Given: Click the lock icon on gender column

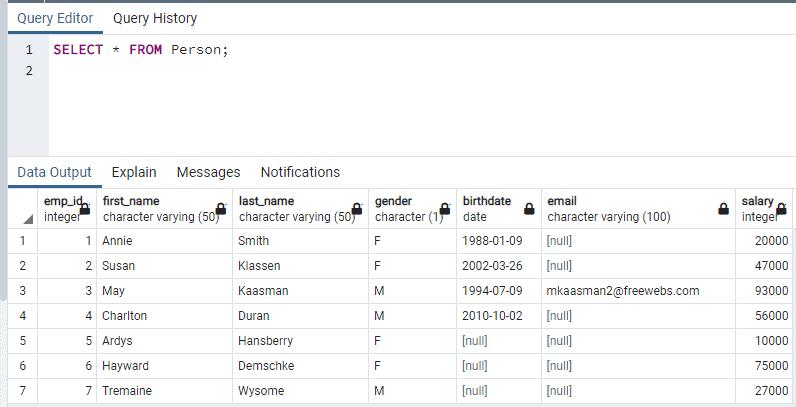Looking at the screenshot, I should pyautogui.click(x=445, y=209).
